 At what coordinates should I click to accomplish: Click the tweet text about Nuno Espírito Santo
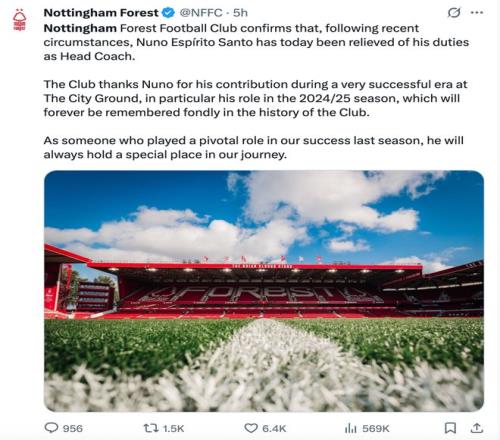[256, 42]
